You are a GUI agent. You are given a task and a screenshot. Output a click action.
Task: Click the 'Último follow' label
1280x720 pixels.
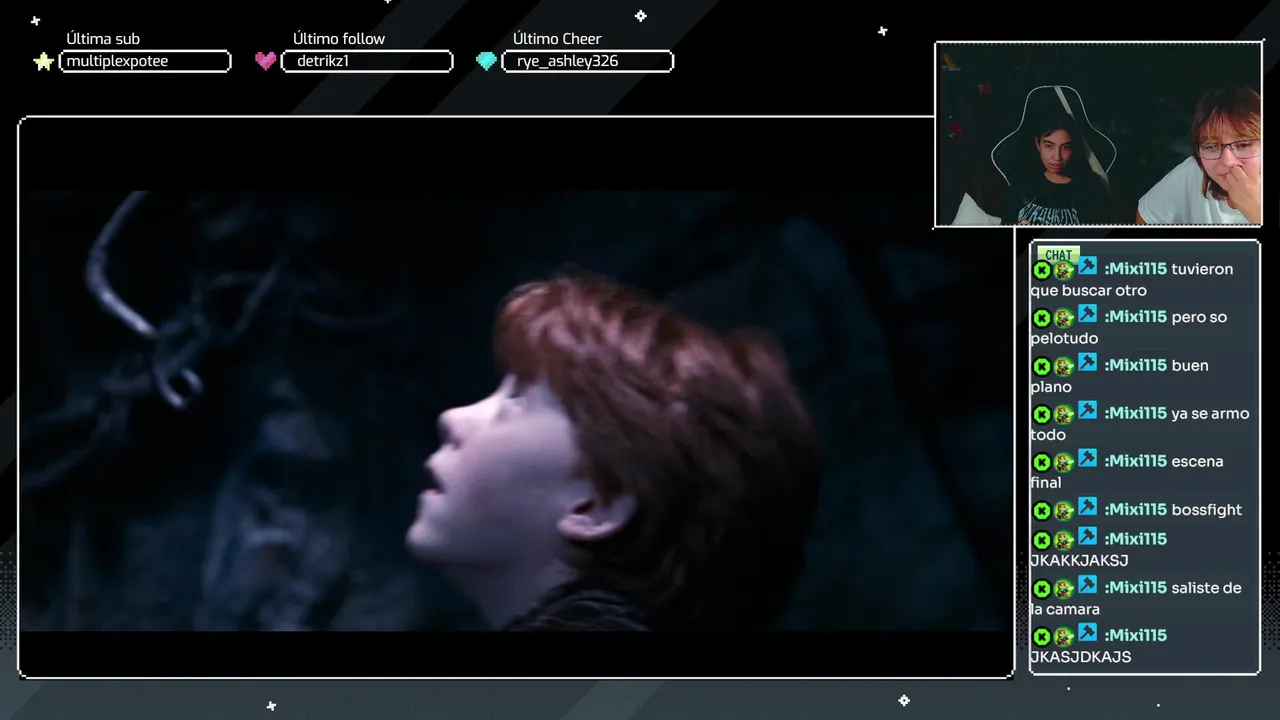[339, 39]
